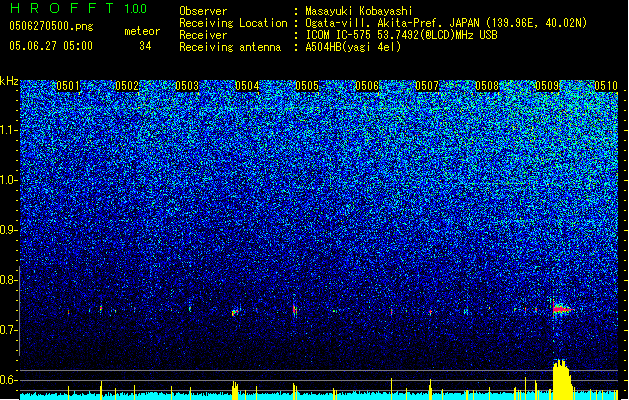The width and height of the screenshot is (629, 400).
Task: Click the 0502 time marker
Action: pos(127,86)
